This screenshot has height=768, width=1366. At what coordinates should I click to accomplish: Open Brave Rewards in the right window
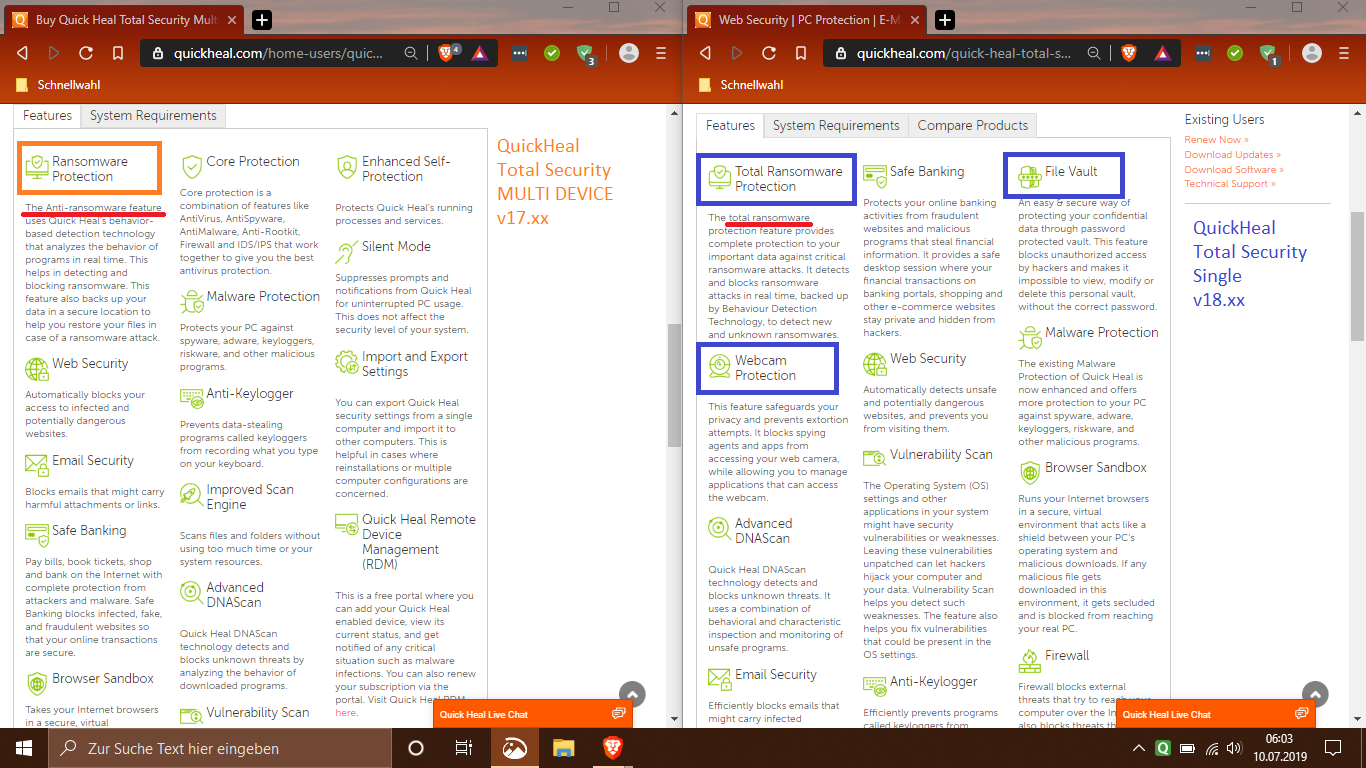click(1161, 53)
